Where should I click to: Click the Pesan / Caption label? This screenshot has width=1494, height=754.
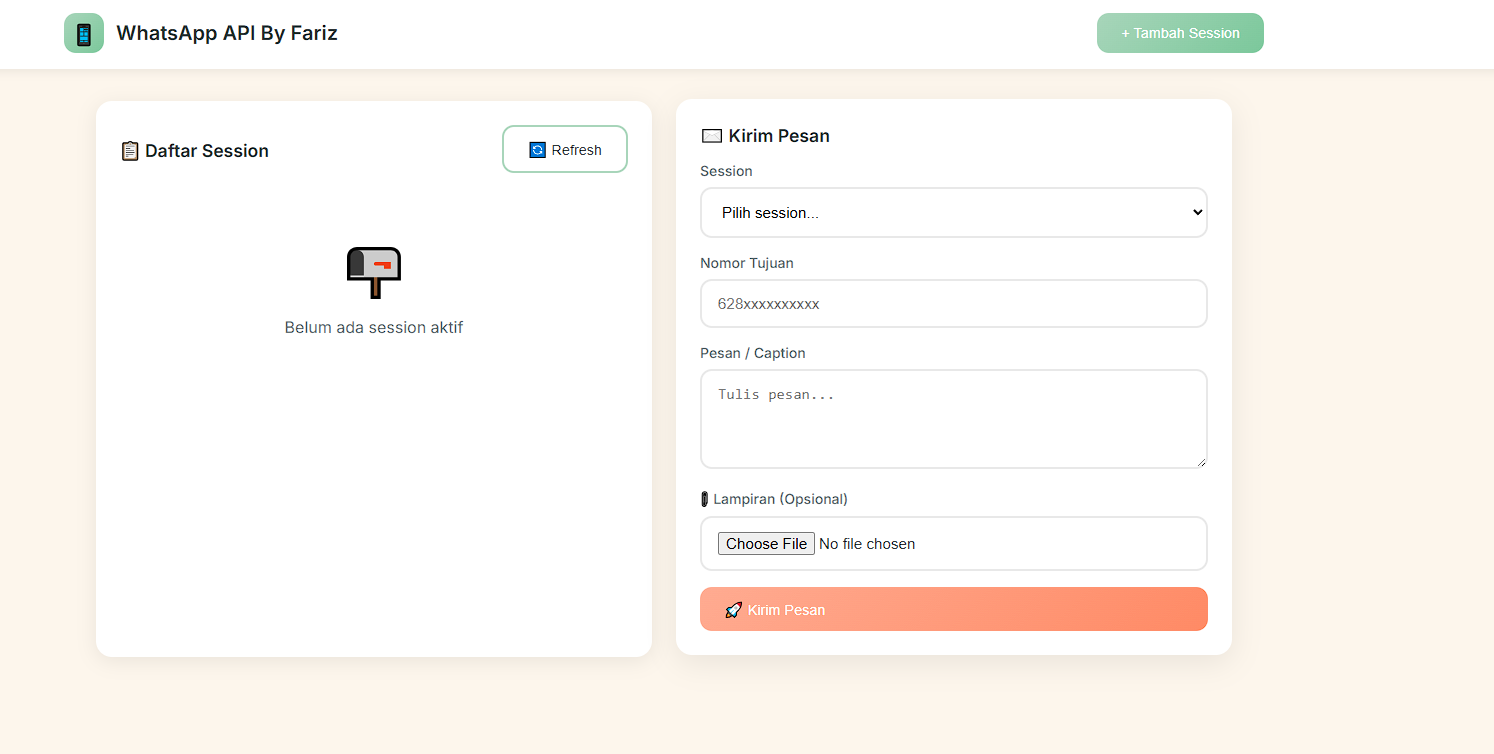(x=752, y=353)
